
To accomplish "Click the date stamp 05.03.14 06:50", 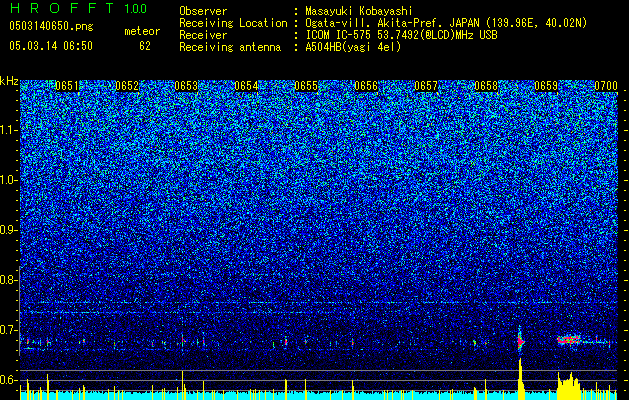I will 51,46.
